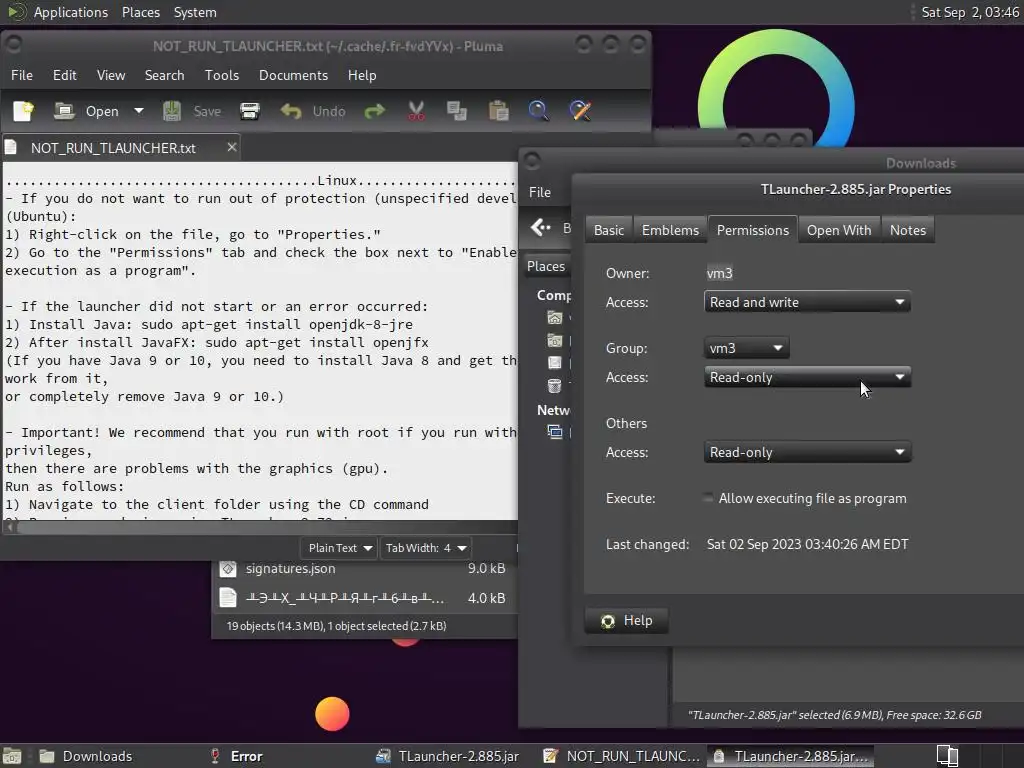Switch to the Open With tab

coord(839,230)
